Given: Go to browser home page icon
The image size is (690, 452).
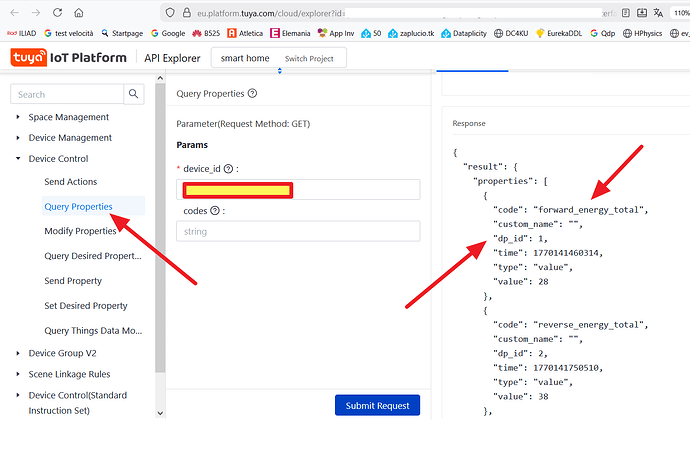Looking at the screenshot, I should click(78, 12).
